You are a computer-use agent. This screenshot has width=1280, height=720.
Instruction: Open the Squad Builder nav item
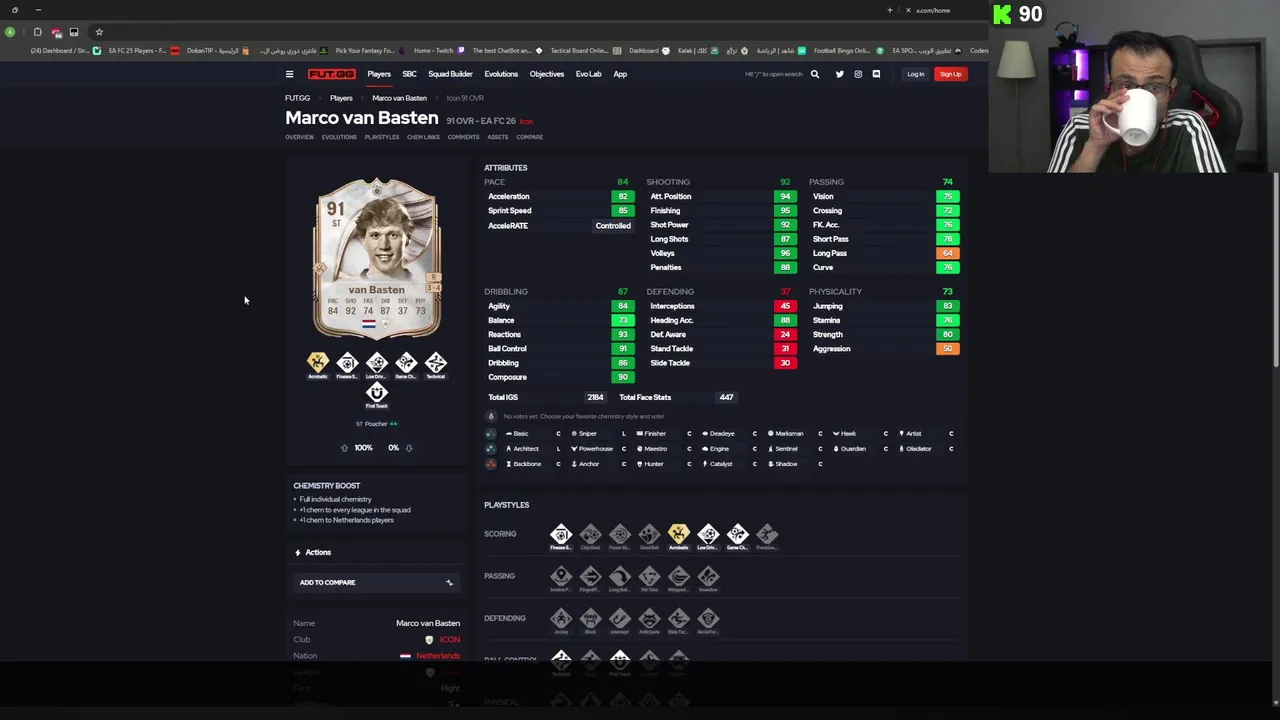(450, 74)
